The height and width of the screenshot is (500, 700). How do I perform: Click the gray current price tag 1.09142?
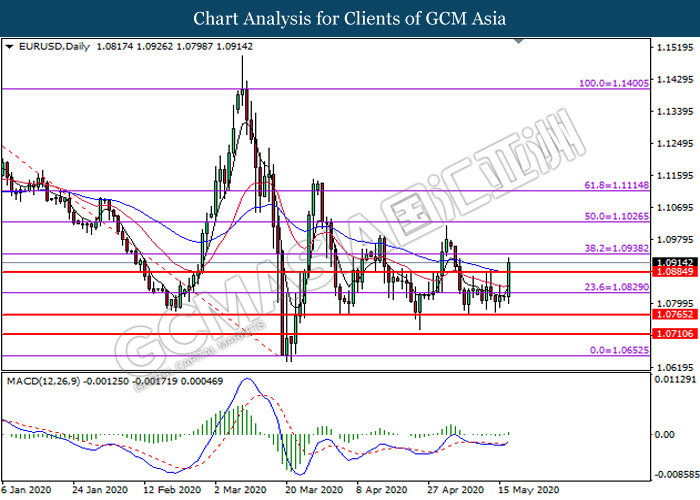(672, 262)
